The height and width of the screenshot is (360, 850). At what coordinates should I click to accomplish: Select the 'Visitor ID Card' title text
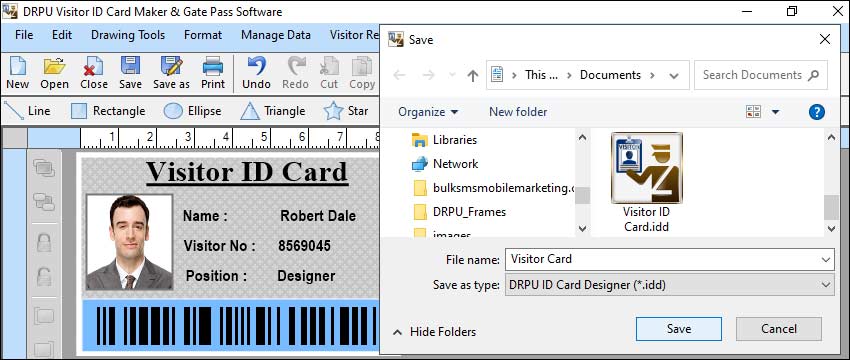pyautogui.click(x=247, y=172)
